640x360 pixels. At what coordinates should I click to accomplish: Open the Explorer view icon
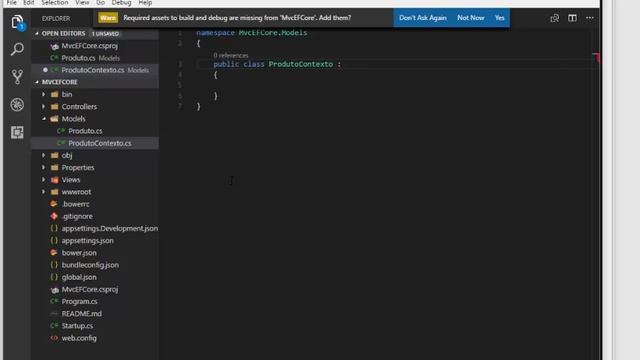point(17,22)
